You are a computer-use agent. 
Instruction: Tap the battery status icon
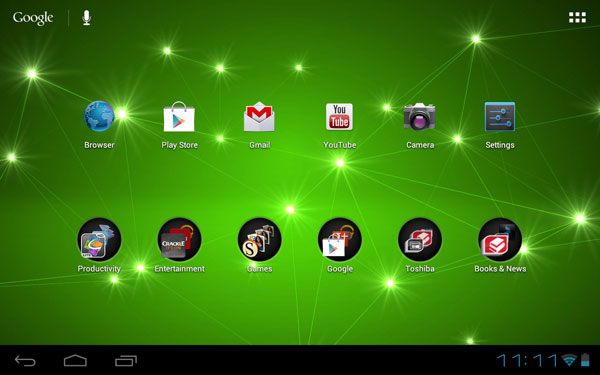pyautogui.click(x=585, y=360)
